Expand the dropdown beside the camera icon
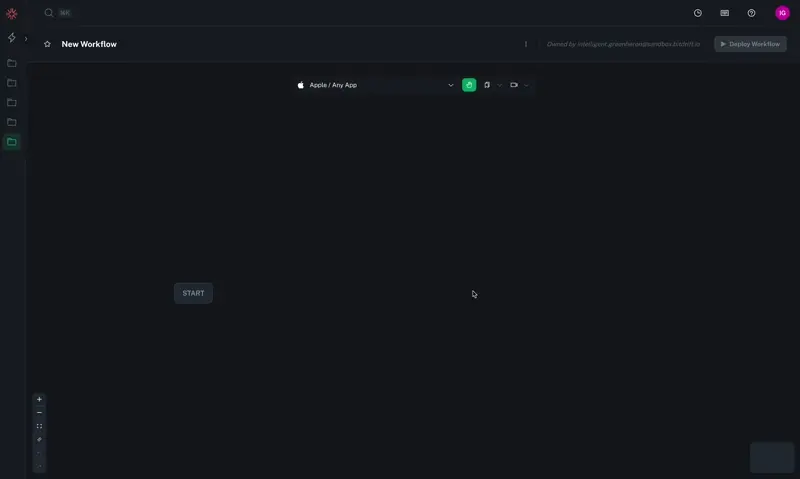Viewport: 800px width, 479px height. (x=527, y=85)
